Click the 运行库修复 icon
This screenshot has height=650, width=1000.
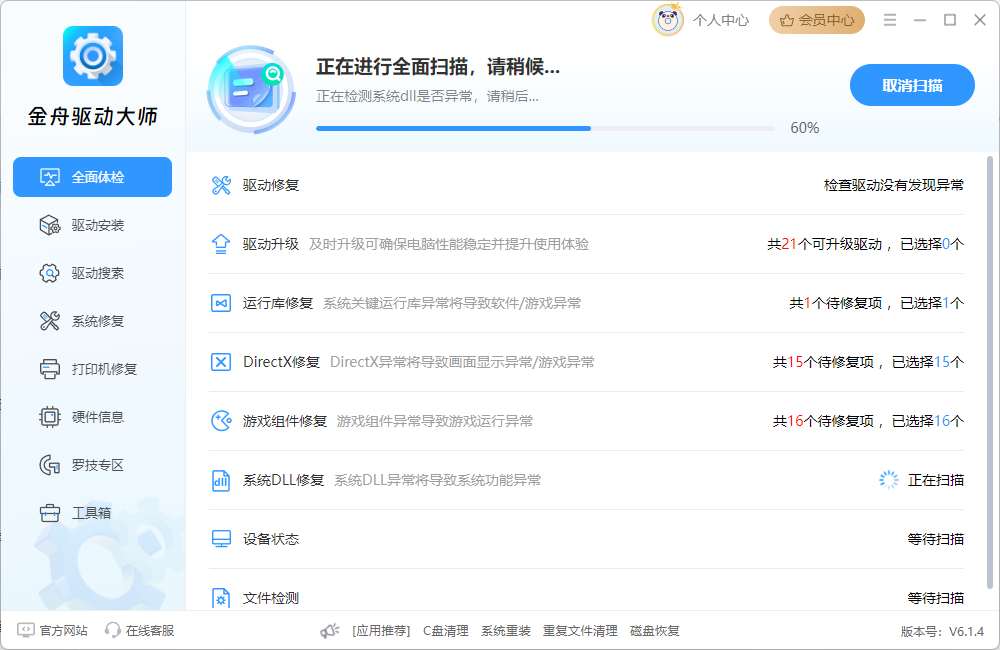(221, 303)
